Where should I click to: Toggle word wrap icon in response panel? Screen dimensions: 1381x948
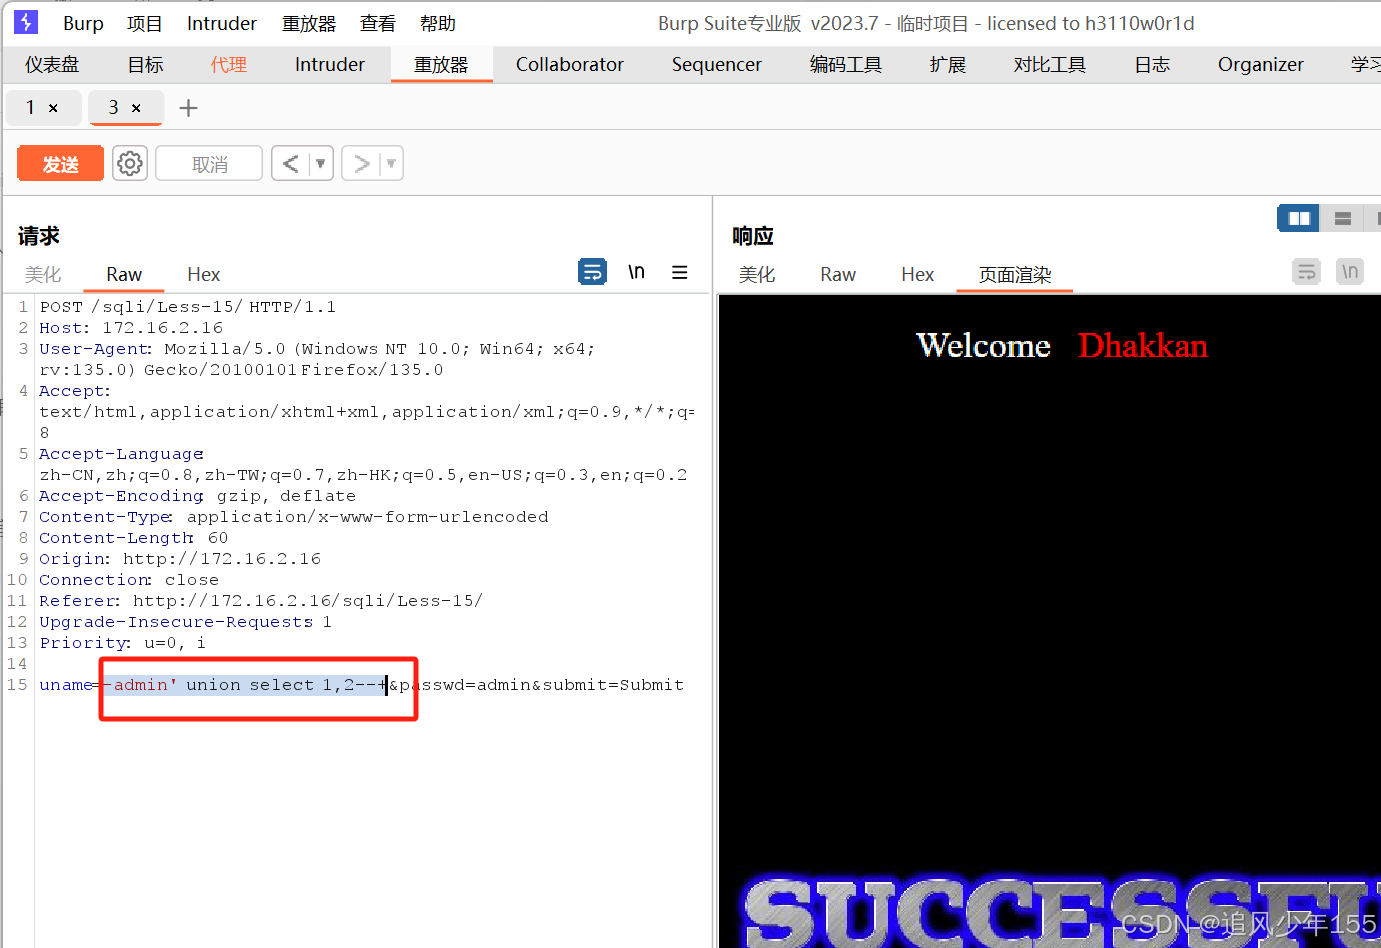pyautogui.click(x=1306, y=271)
